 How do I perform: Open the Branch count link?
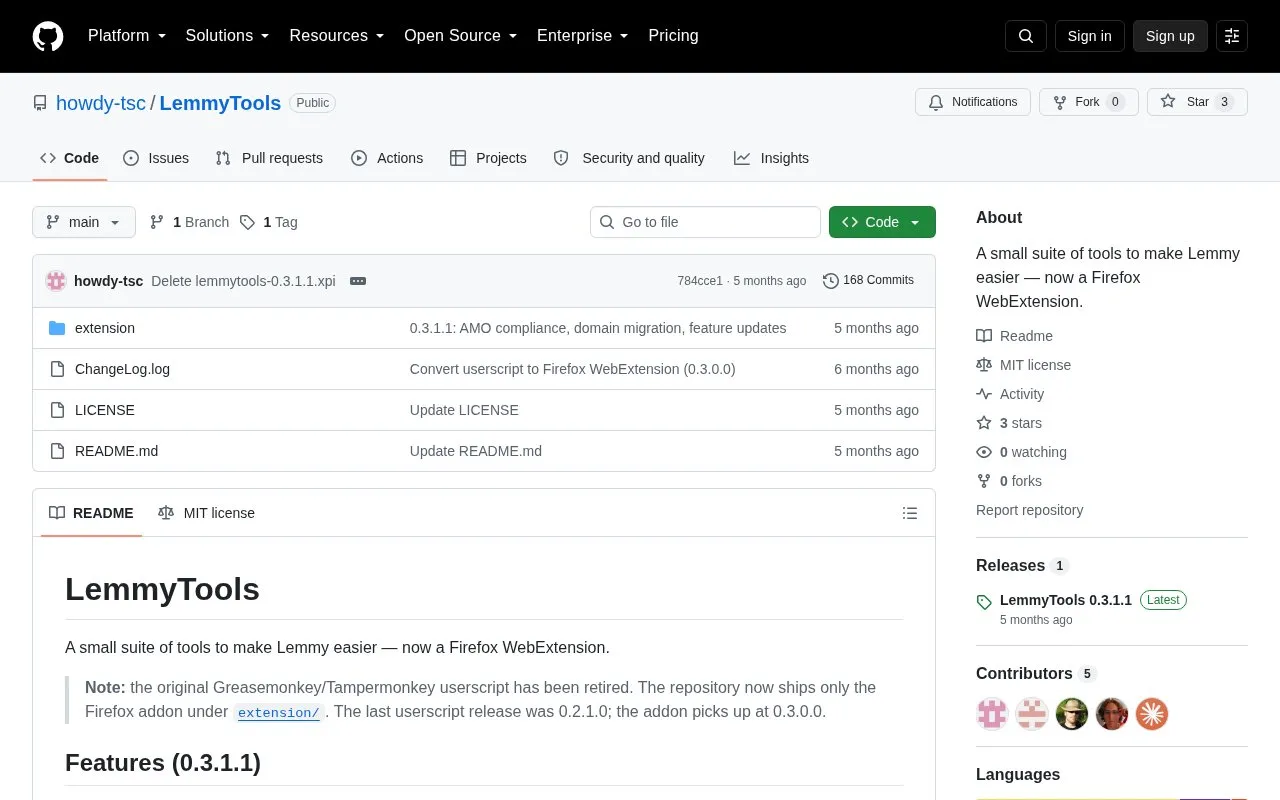coord(189,222)
